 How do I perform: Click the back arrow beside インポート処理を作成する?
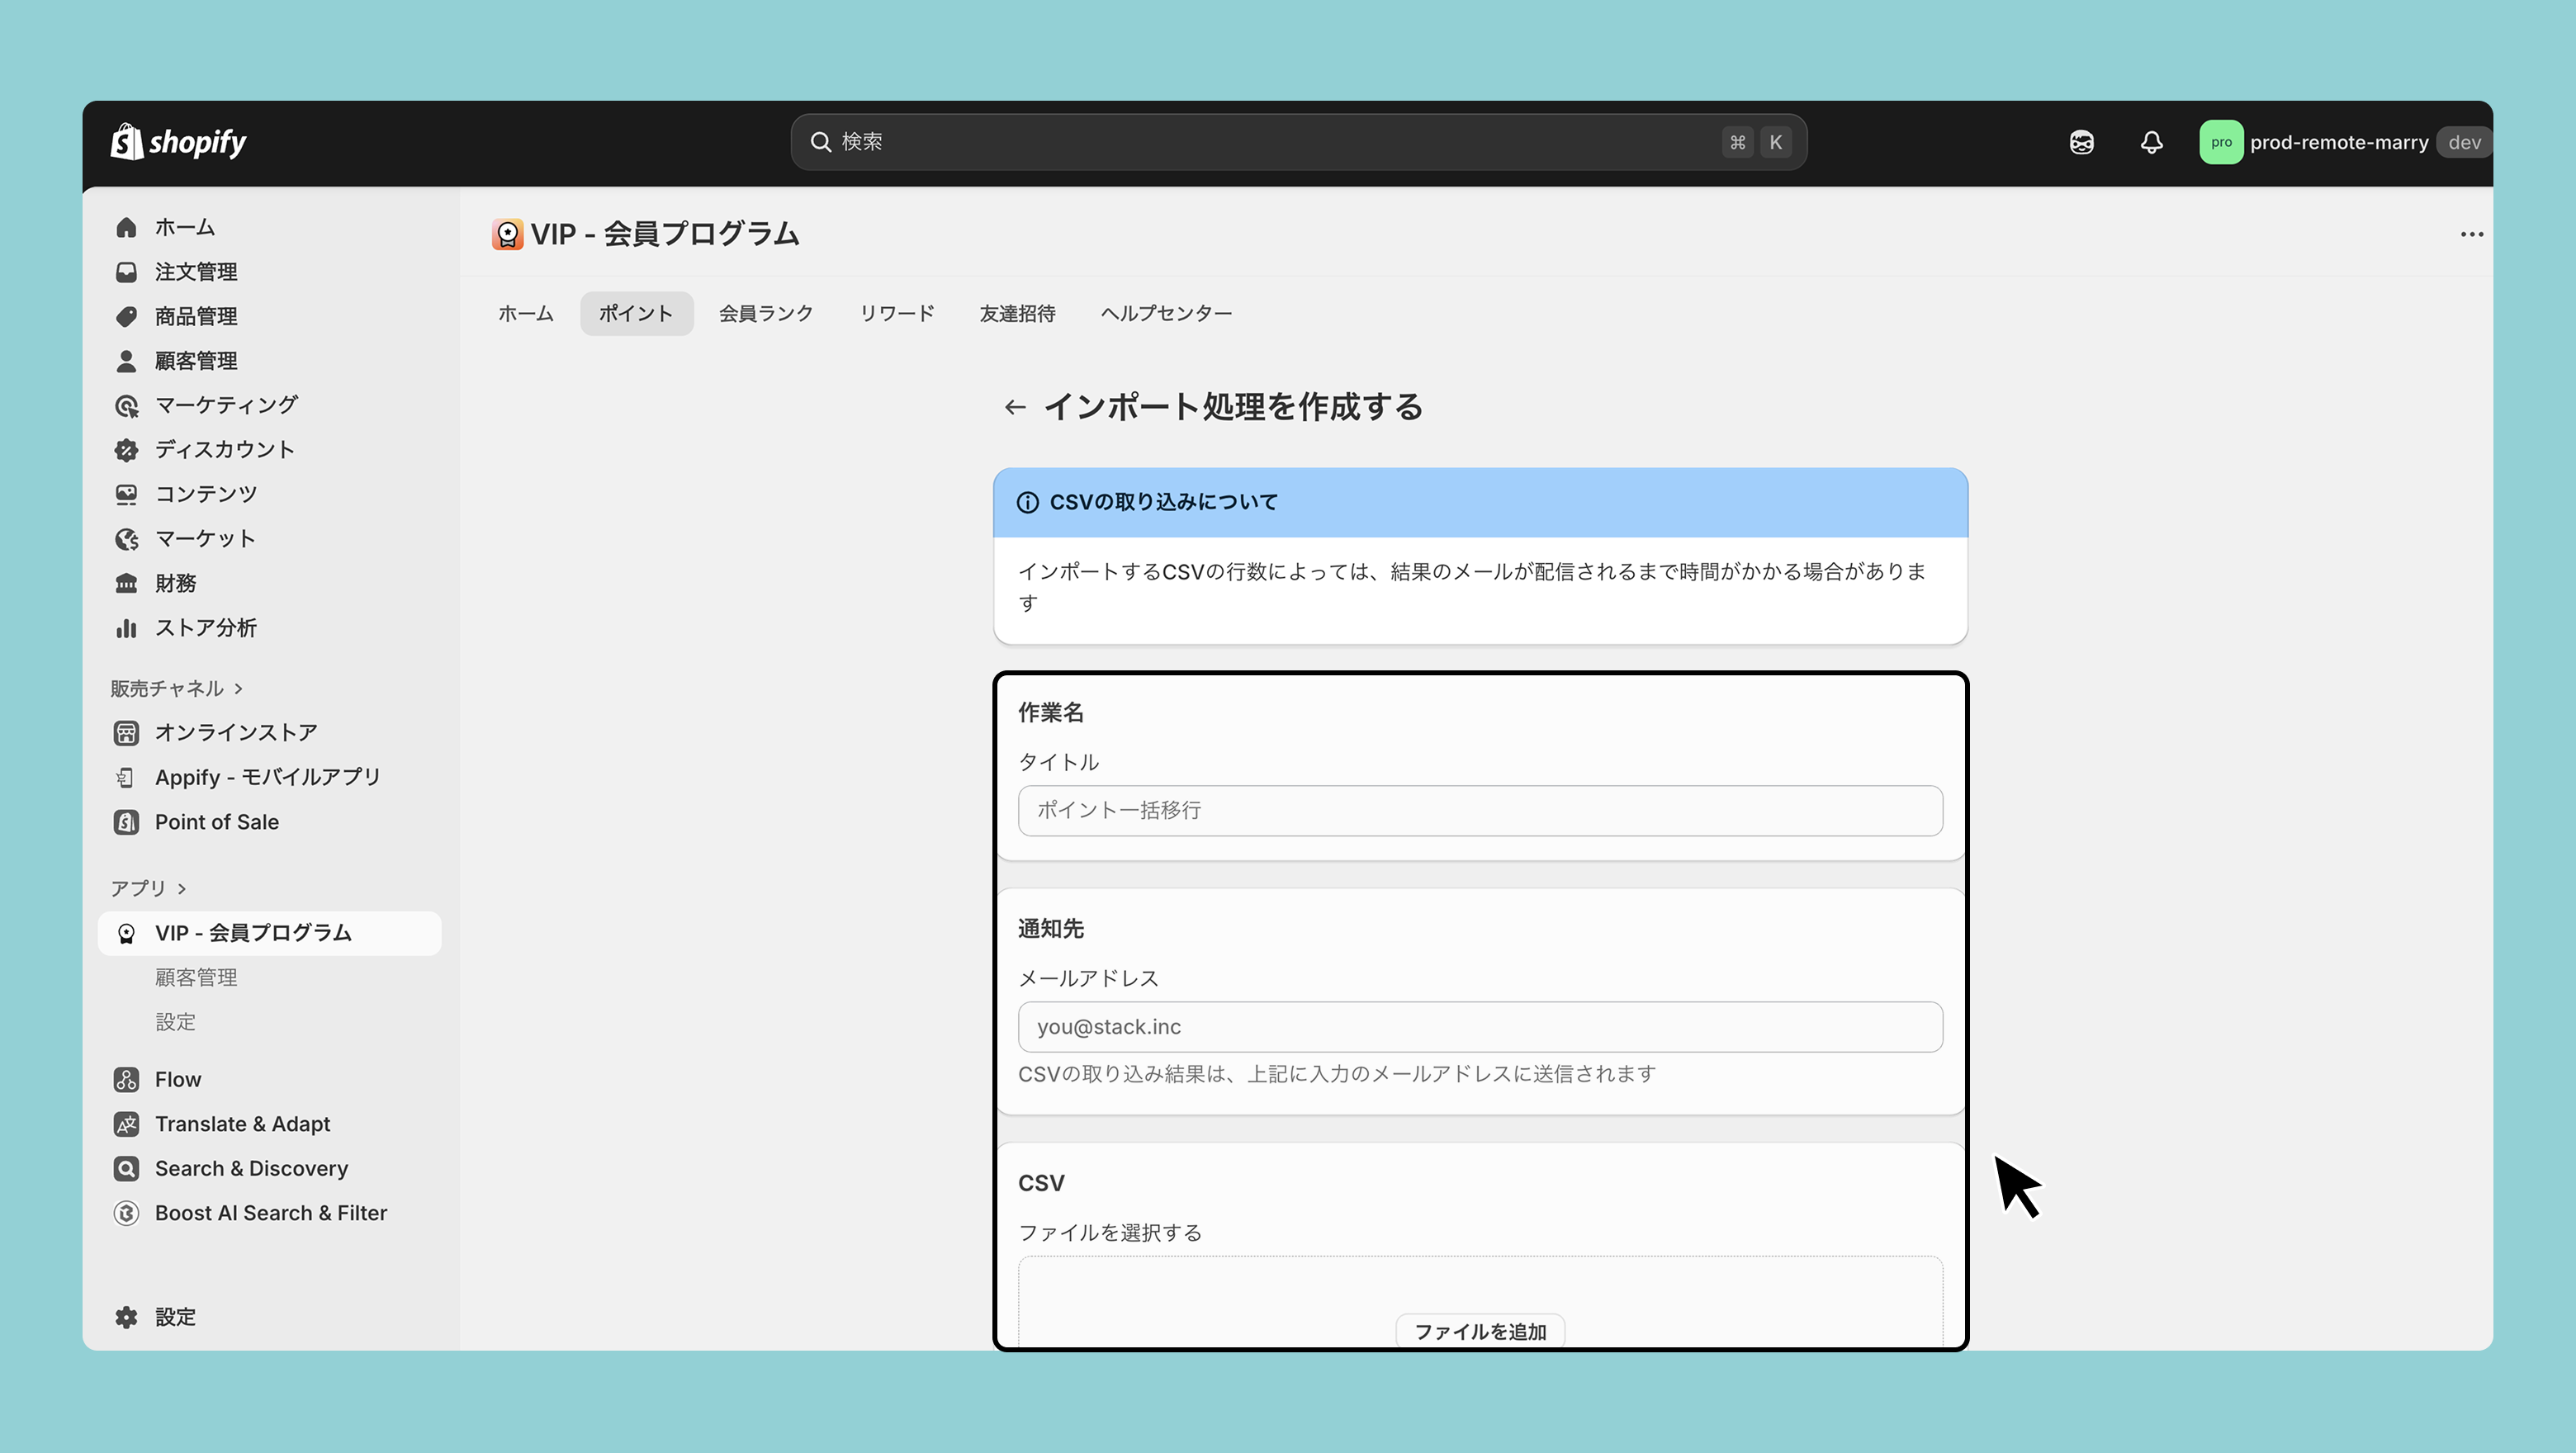coord(1015,407)
